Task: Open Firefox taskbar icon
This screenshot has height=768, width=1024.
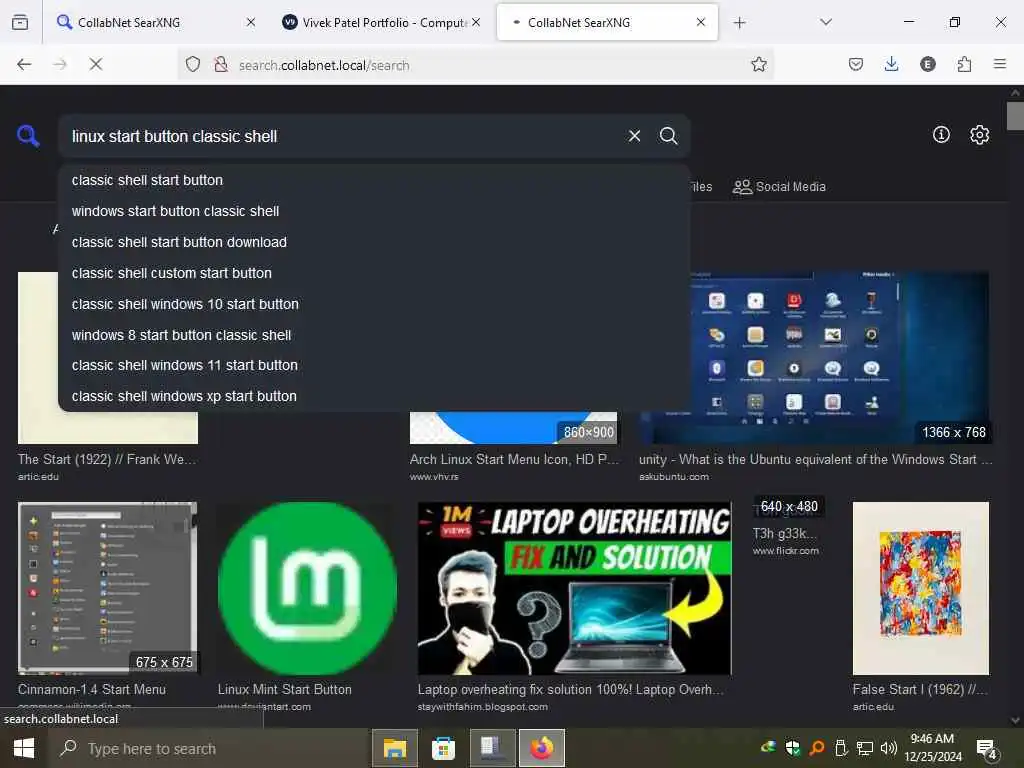Action: coord(541,748)
